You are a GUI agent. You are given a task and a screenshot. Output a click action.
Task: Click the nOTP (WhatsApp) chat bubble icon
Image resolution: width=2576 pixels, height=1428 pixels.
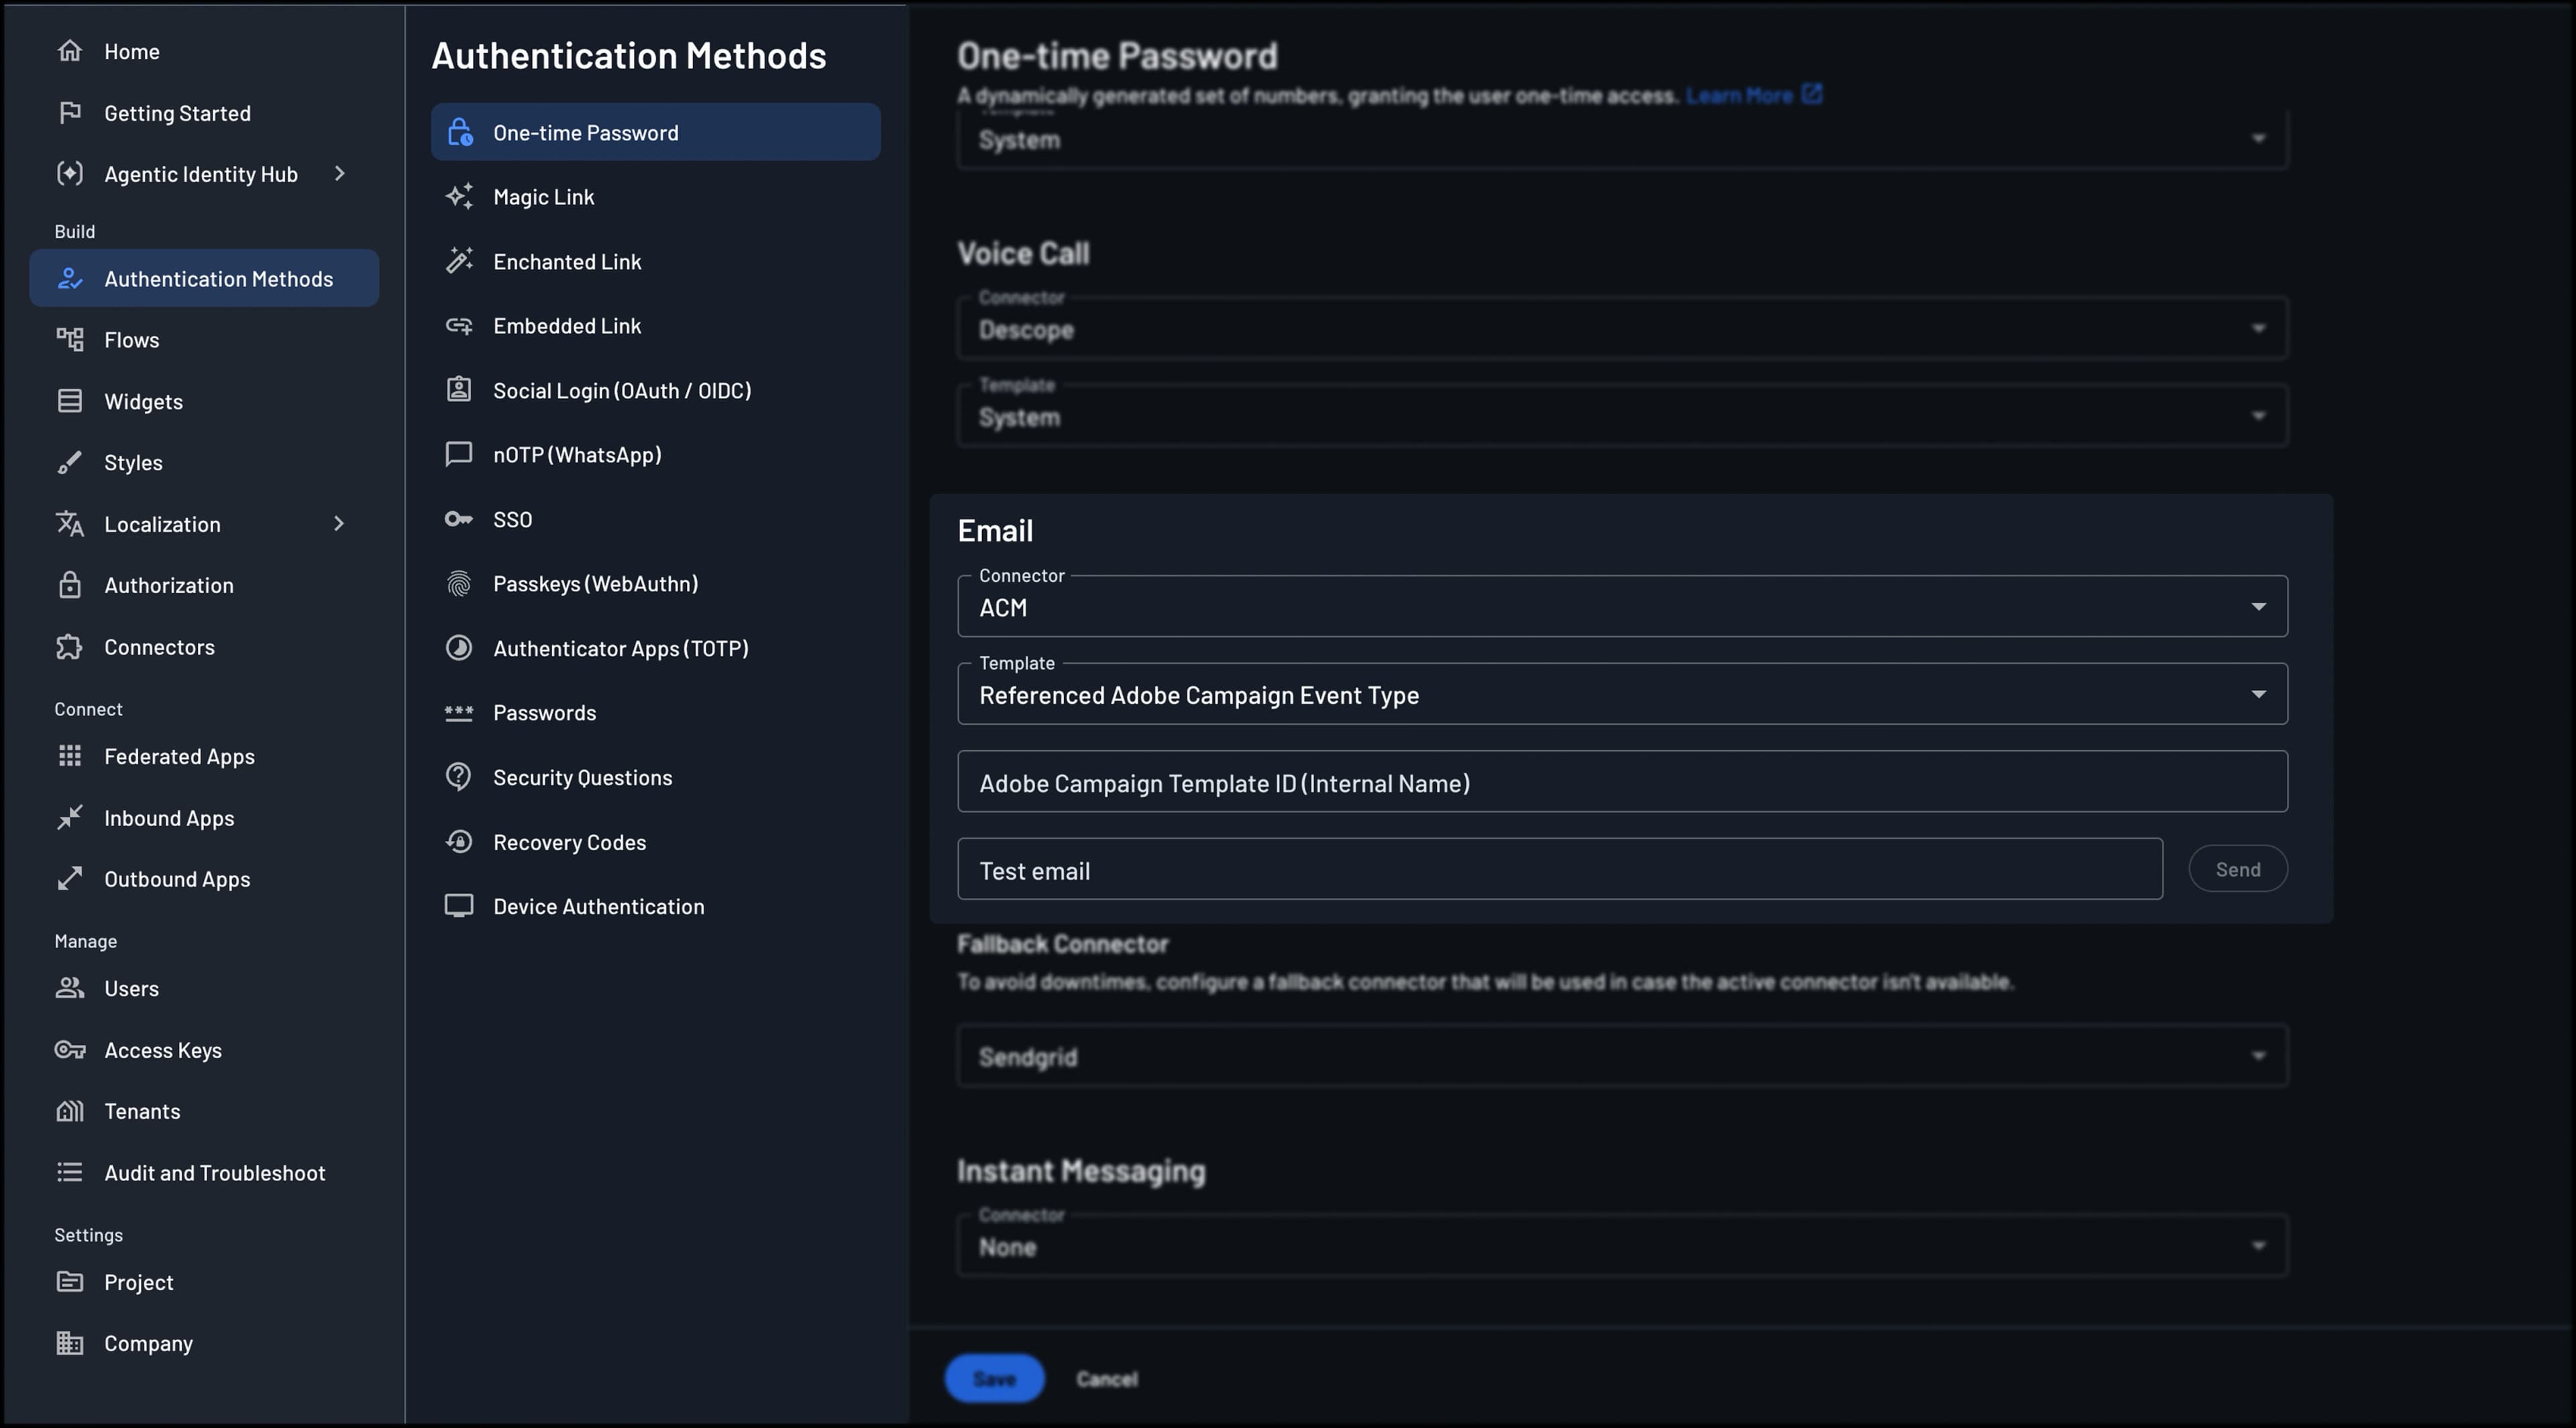click(459, 454)
